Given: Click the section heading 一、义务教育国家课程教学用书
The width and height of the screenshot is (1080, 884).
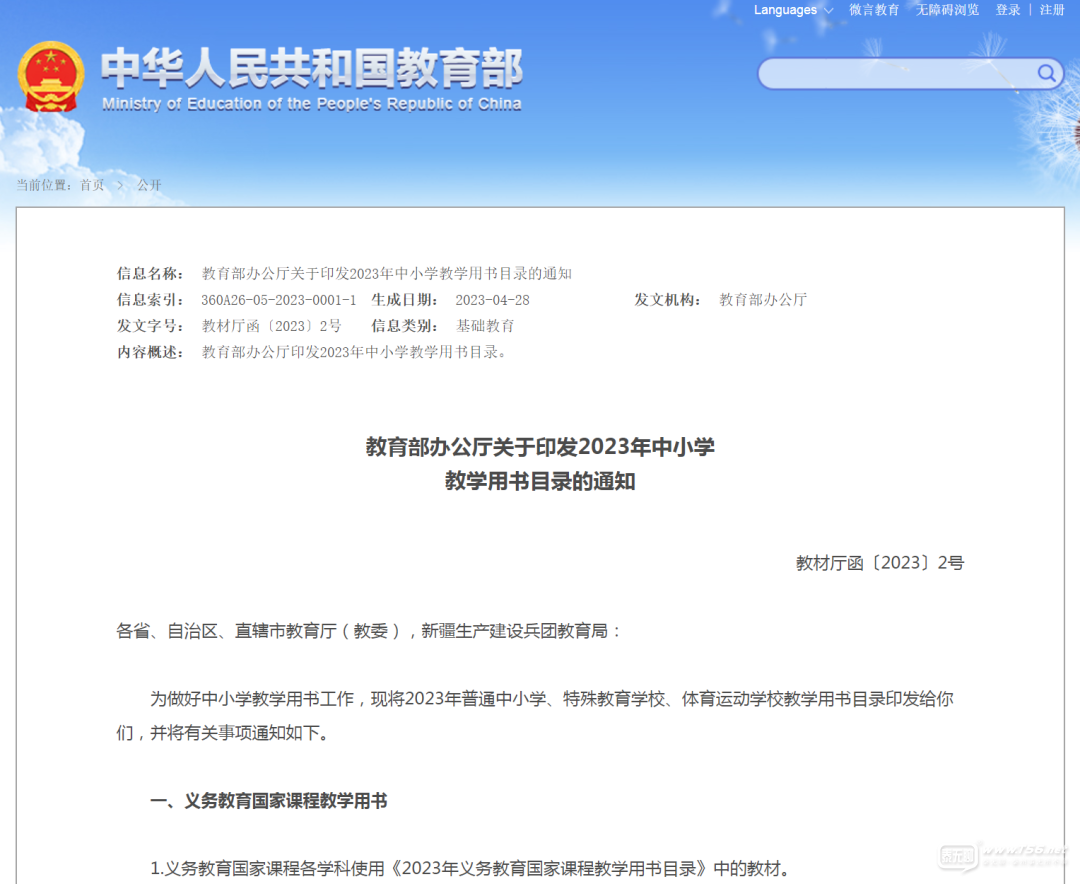Looking at the screenshot, I should click(x=268, y=801).
